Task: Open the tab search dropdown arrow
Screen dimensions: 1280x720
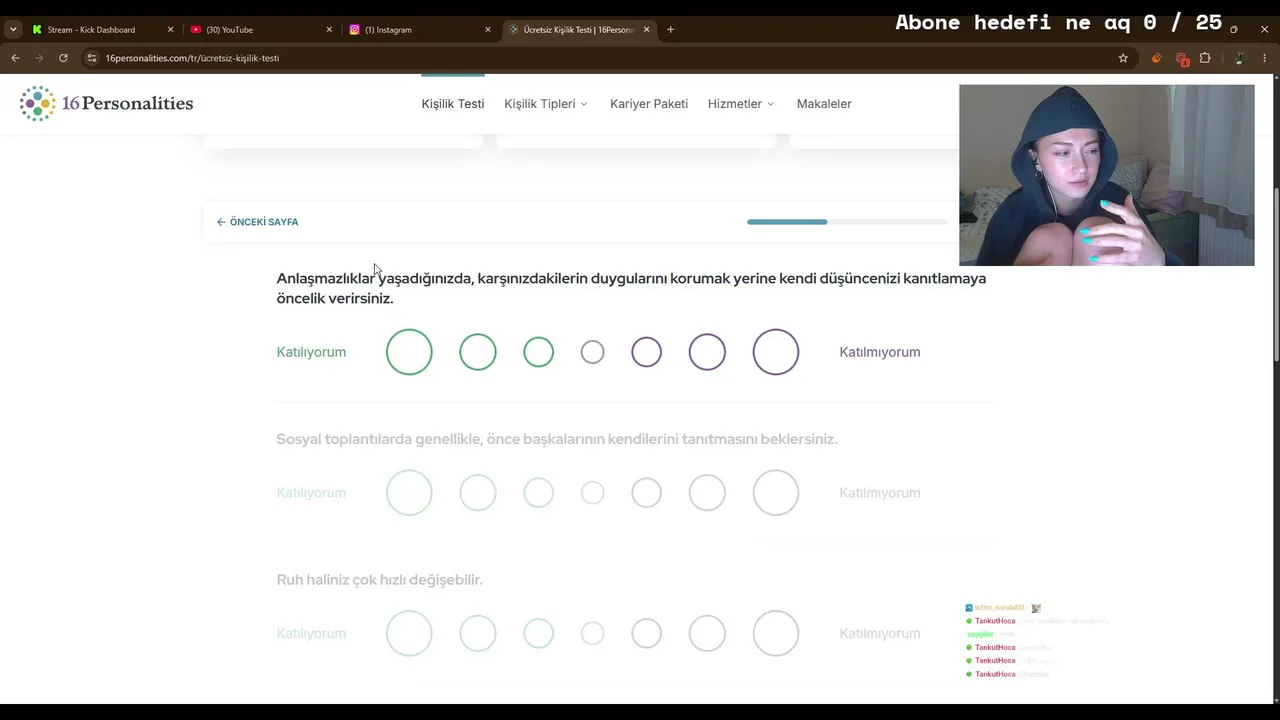Action: point(13,30)
